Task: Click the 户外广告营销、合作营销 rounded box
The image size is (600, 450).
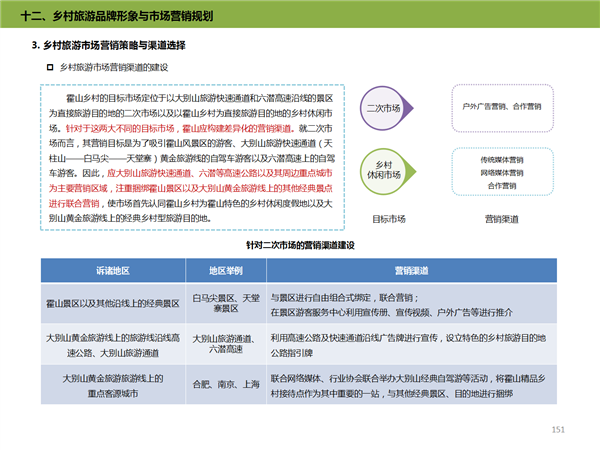Action: tap(502, 106)
